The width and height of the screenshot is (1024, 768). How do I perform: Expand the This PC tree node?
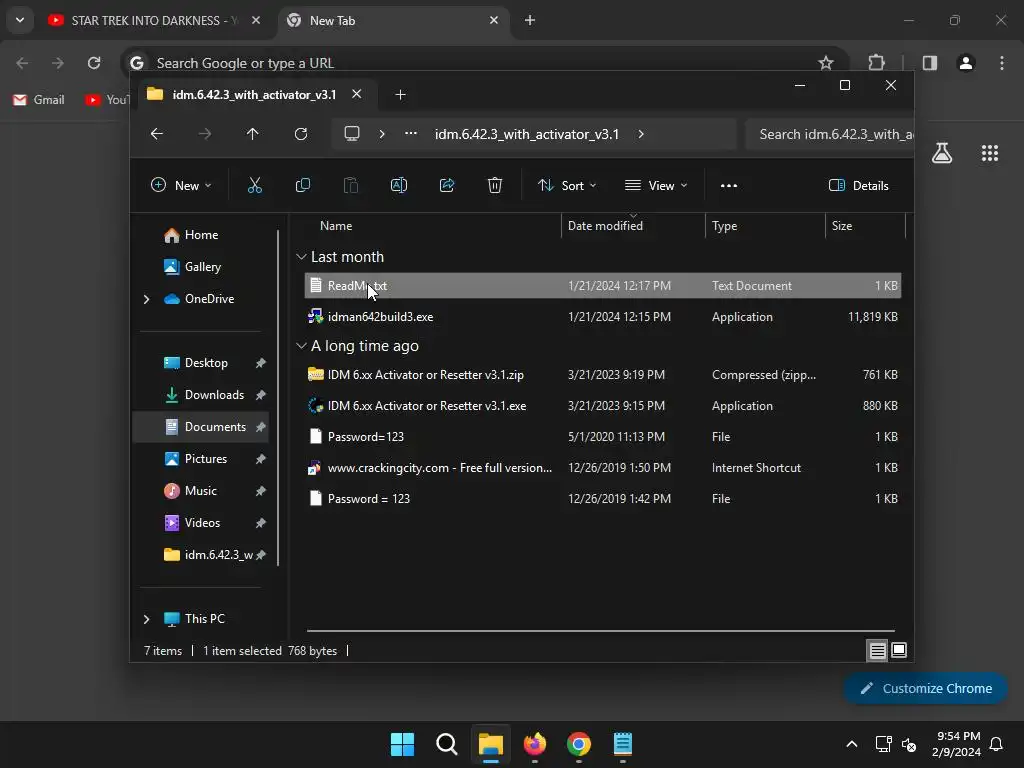[x=146, y=619]
